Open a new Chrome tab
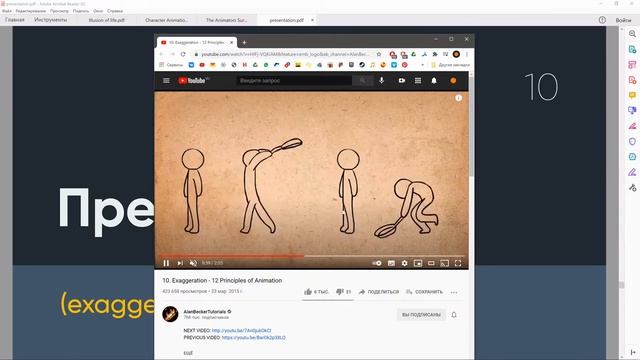The width and height of the screenshot is (640, 360). click(x=244, y=42)
